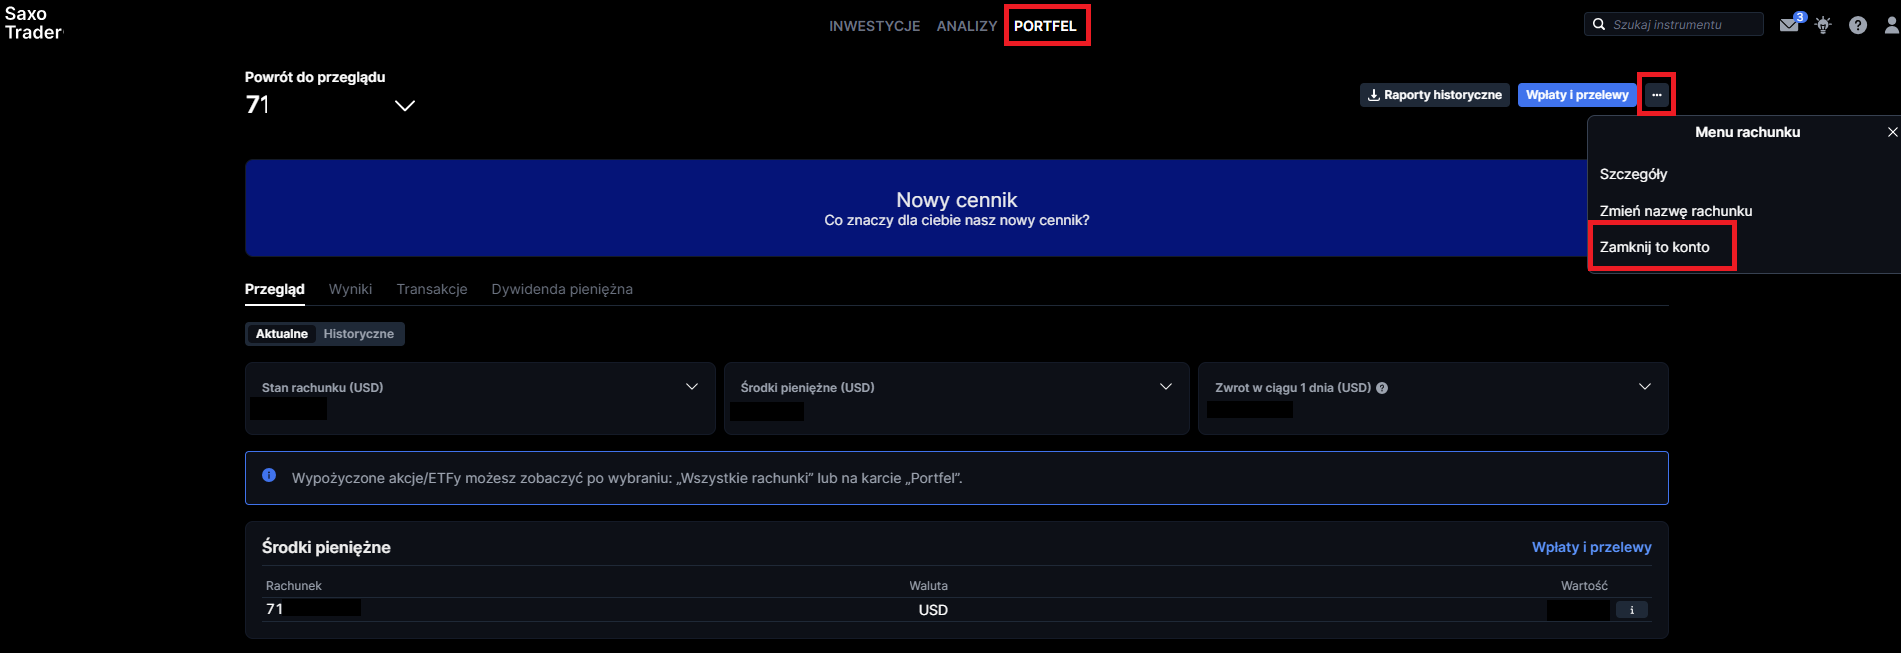Open the Transakcje tab
Image resolution: width=1901 pixels, height=653 pixels.
tap(431, 289)
